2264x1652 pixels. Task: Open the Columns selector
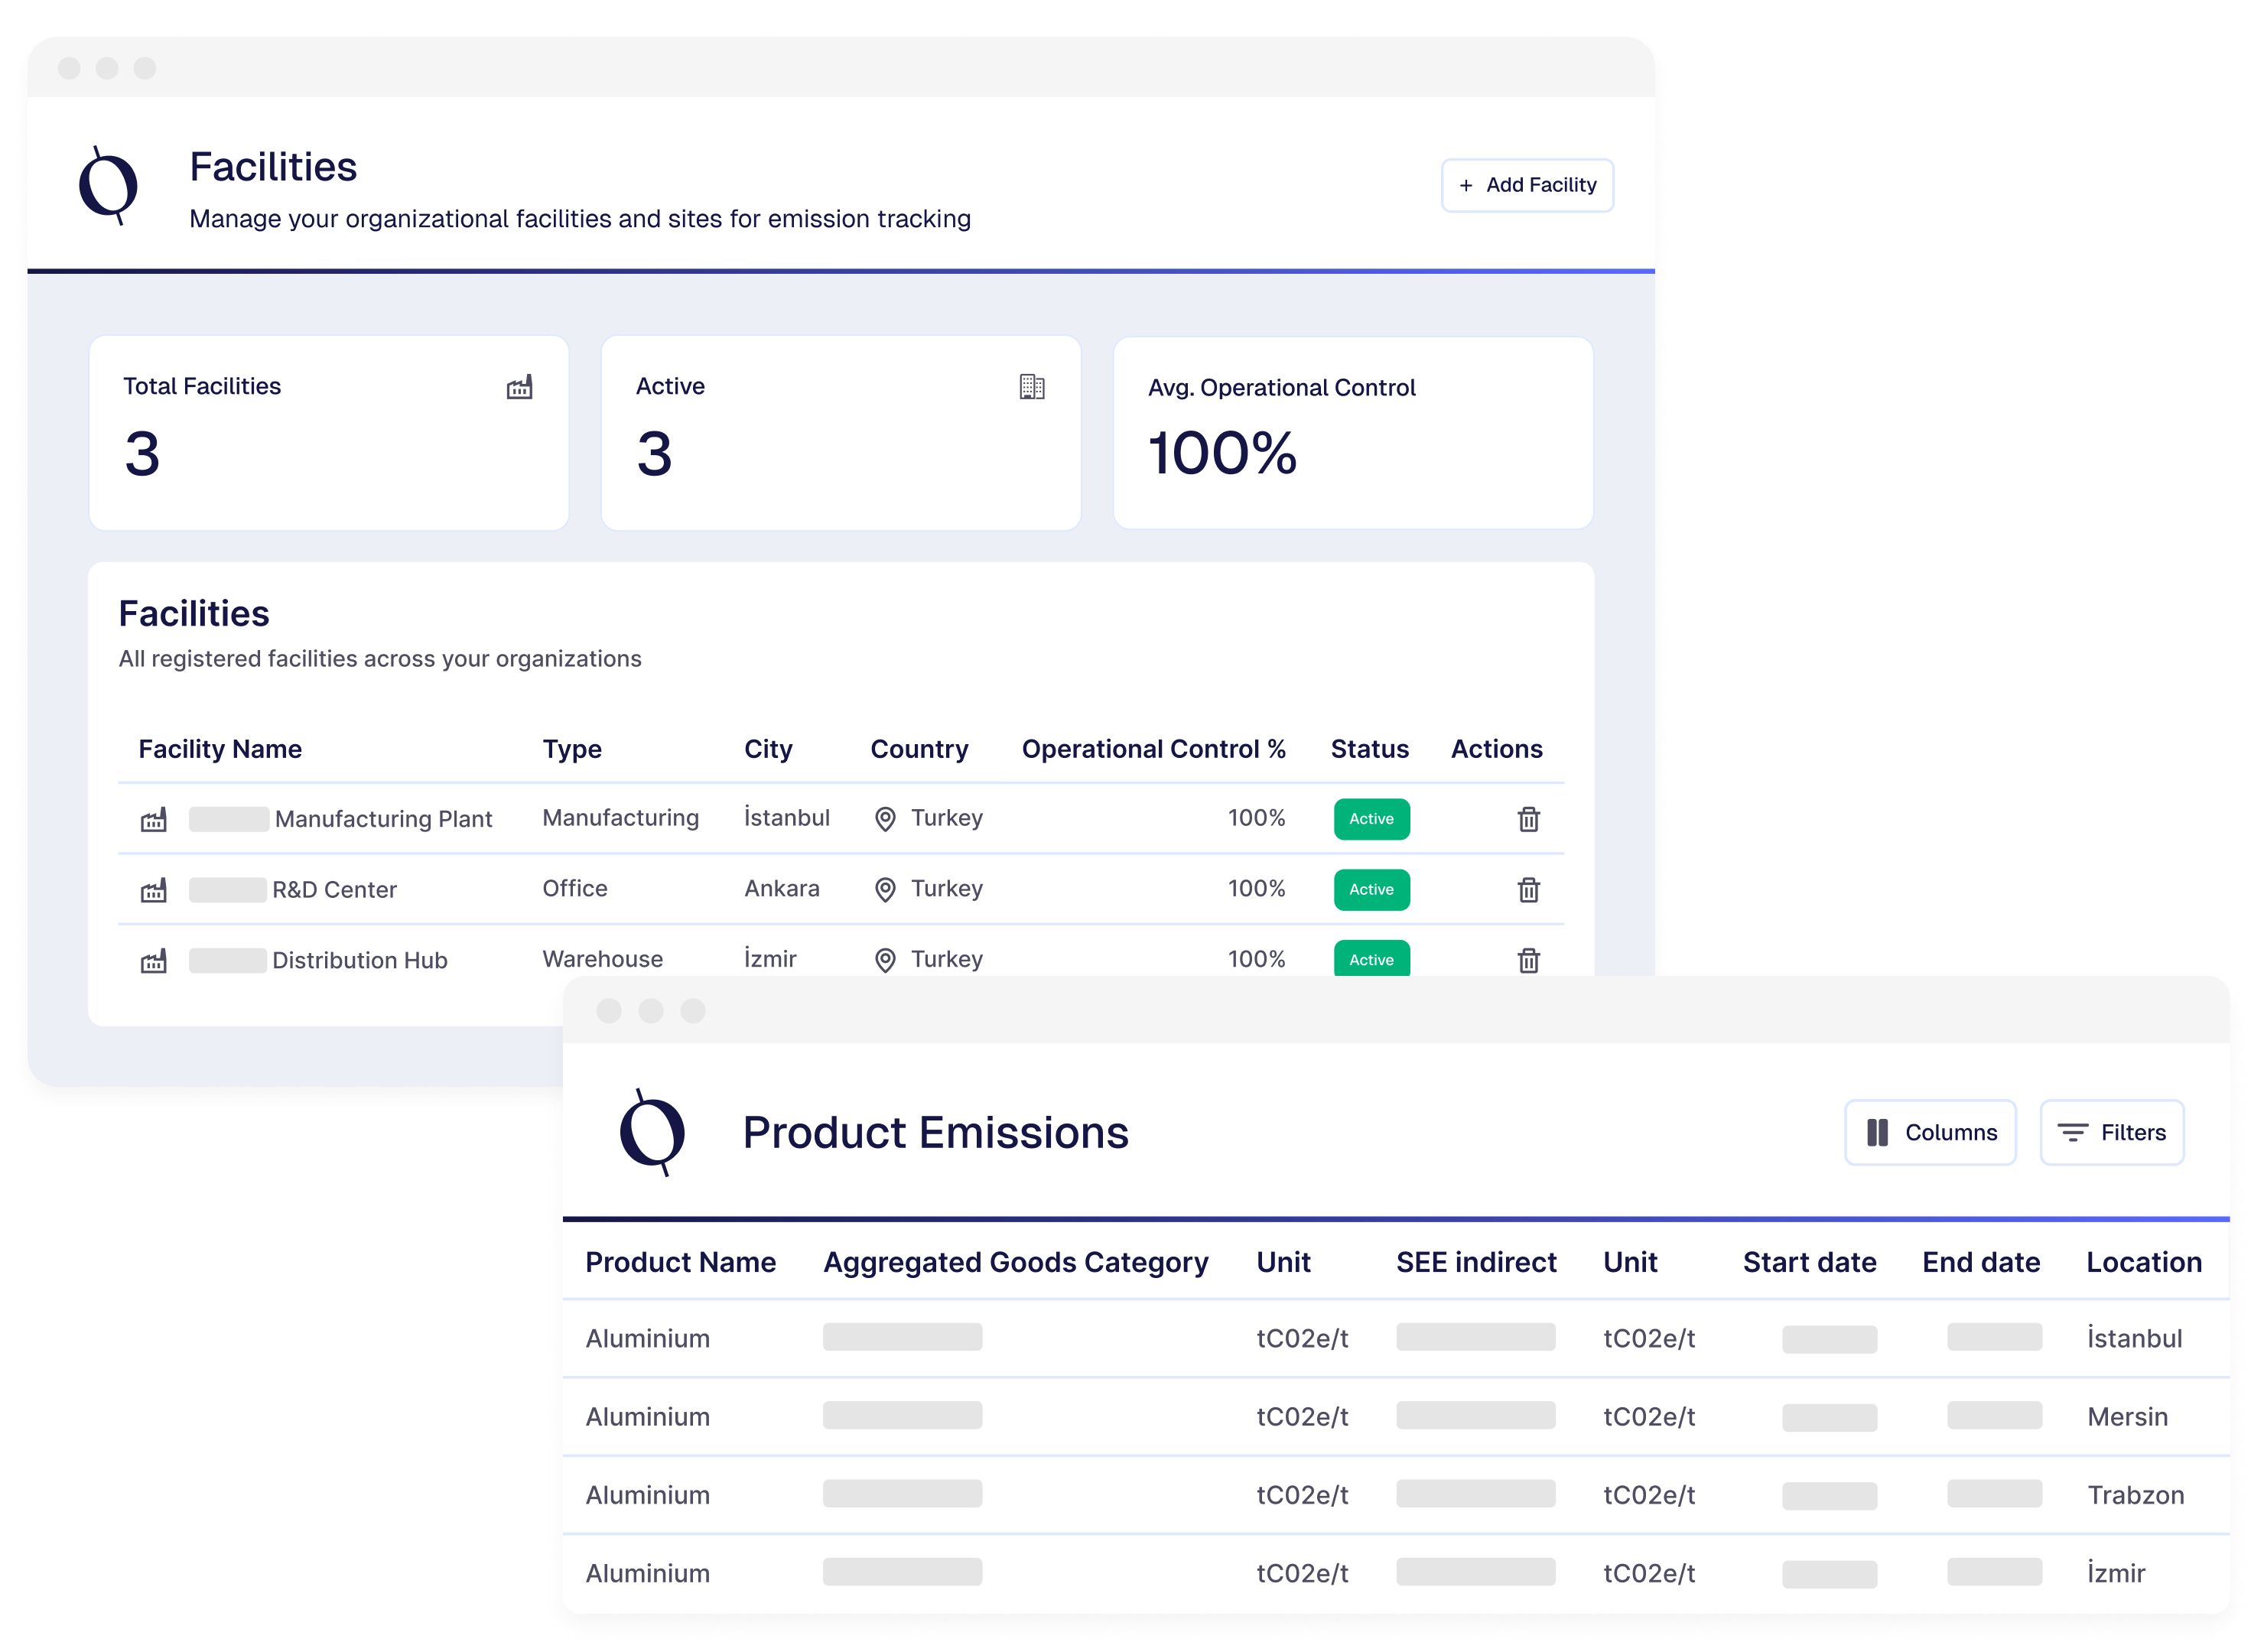(x=1930, y=1132)
